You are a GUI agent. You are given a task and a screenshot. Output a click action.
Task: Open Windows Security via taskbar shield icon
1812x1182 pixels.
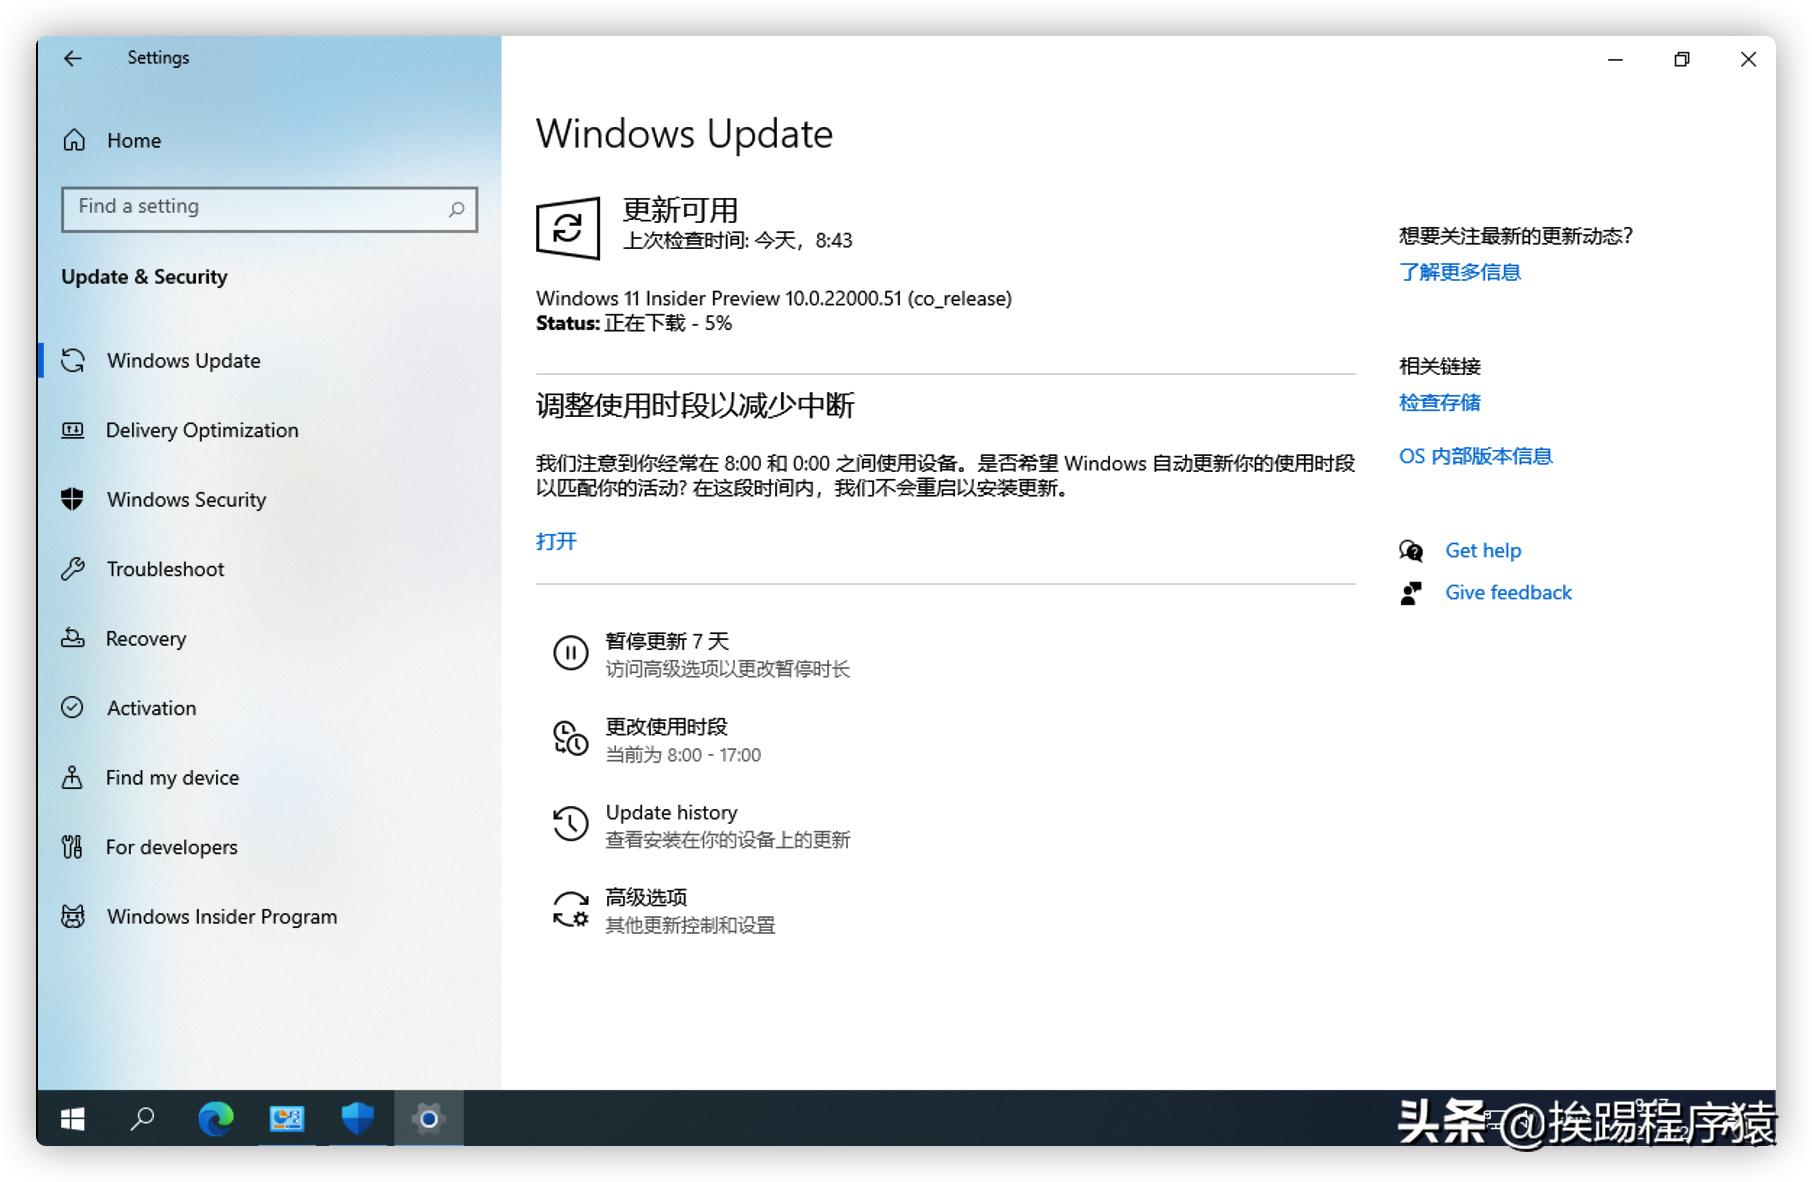coord(357,1120)
